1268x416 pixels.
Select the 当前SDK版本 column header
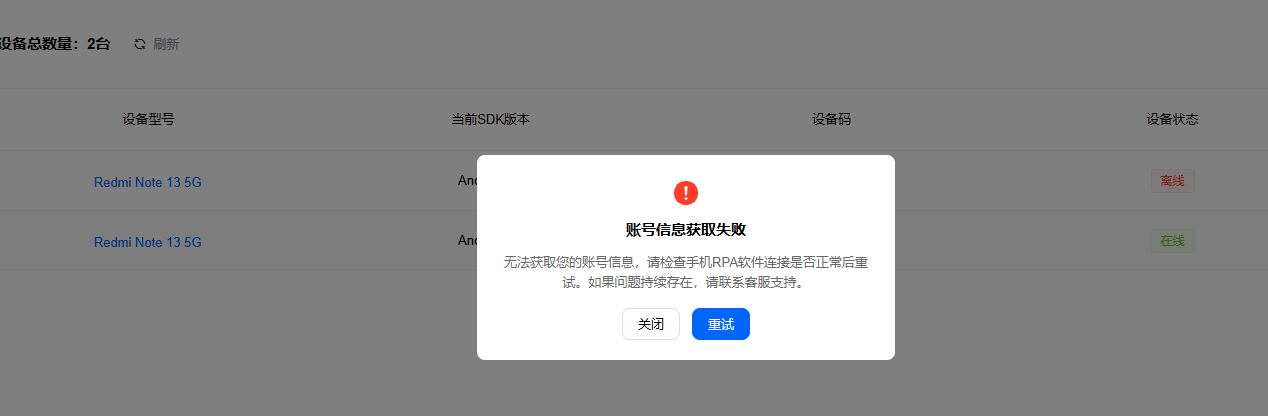point(490,119)
